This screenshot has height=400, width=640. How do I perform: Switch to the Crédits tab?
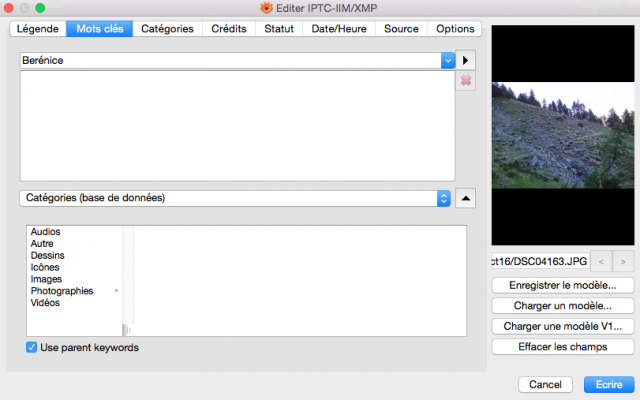point(229,29)
